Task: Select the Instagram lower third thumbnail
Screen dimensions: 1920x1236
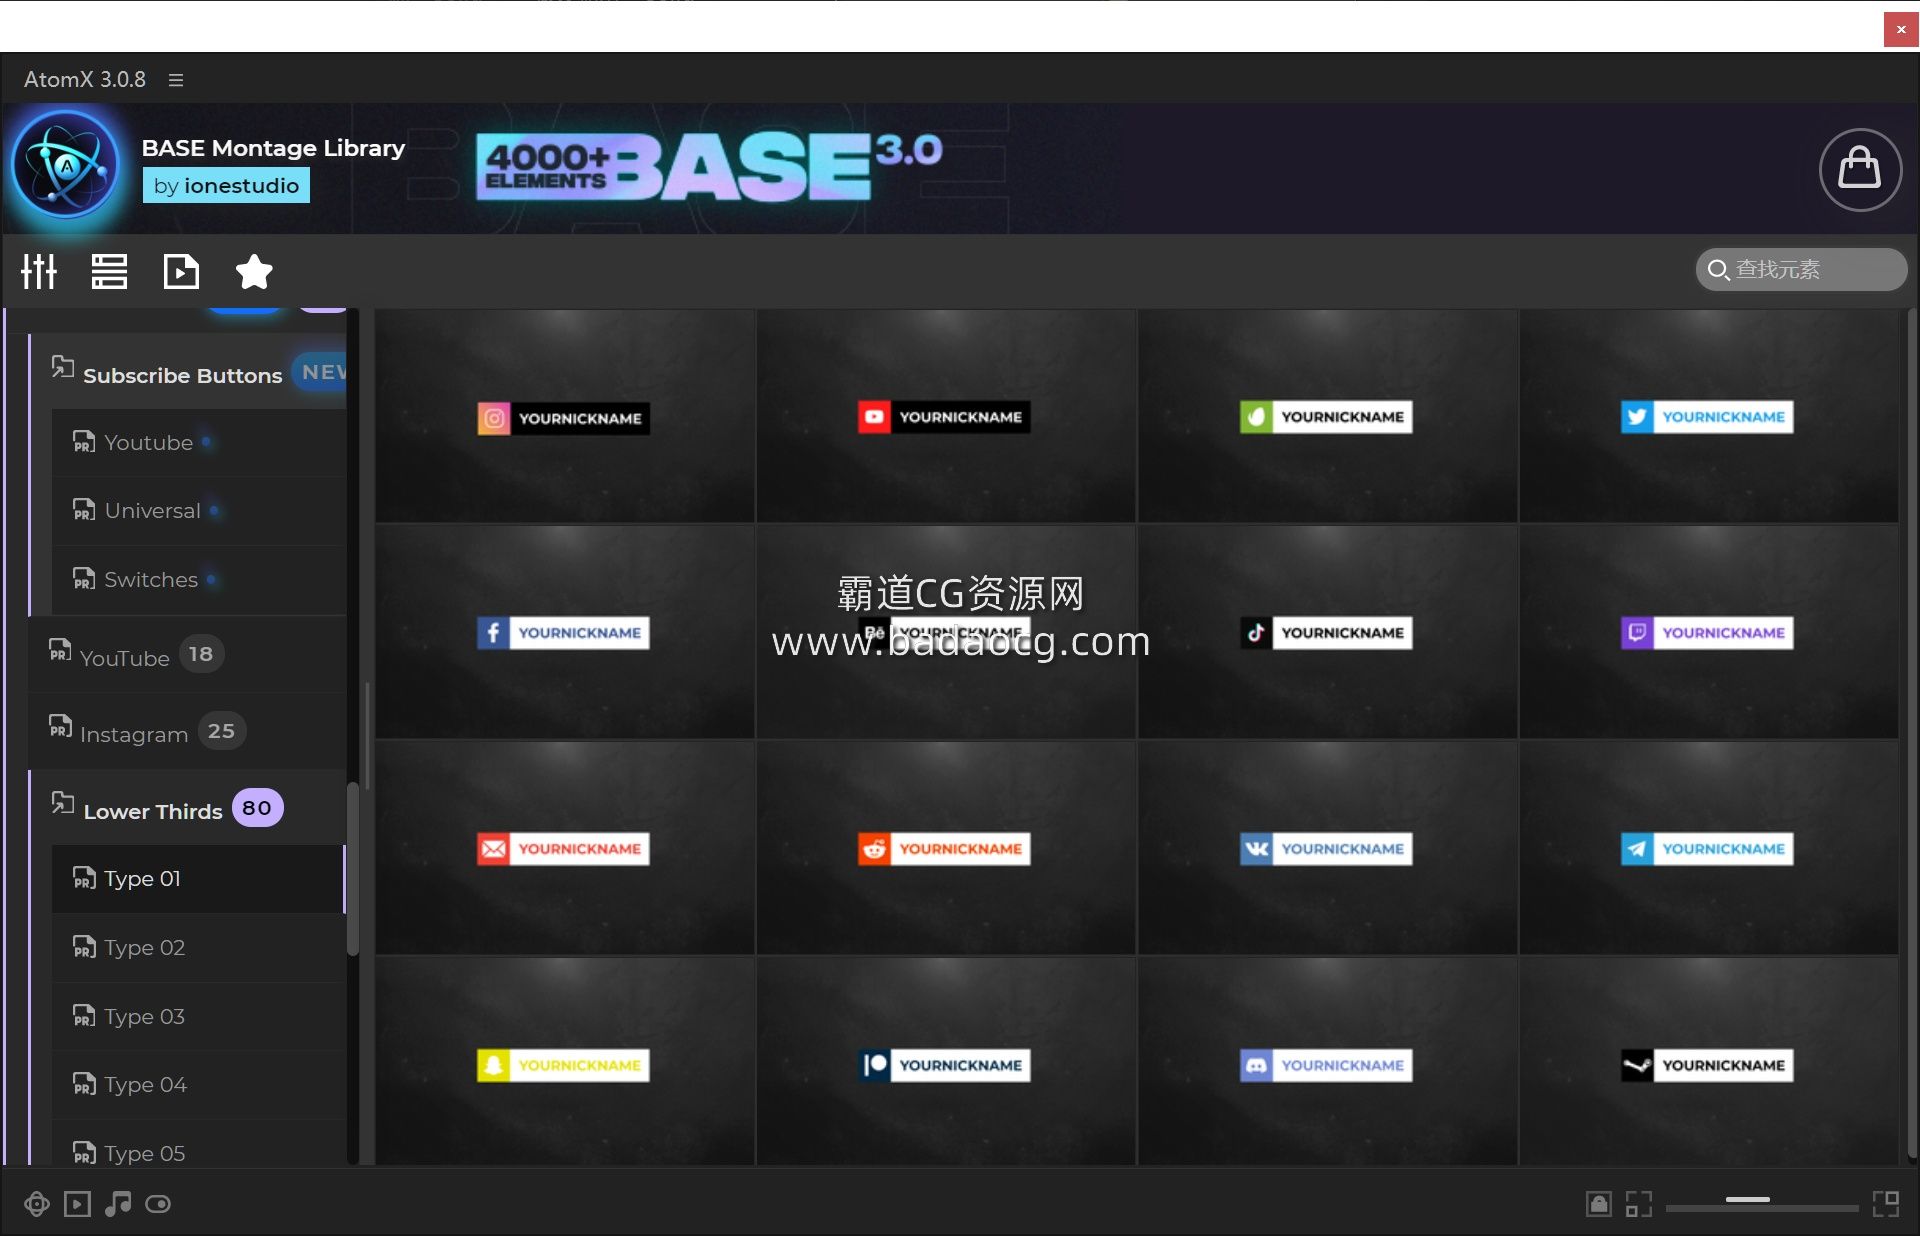Action: pos(564,416)
